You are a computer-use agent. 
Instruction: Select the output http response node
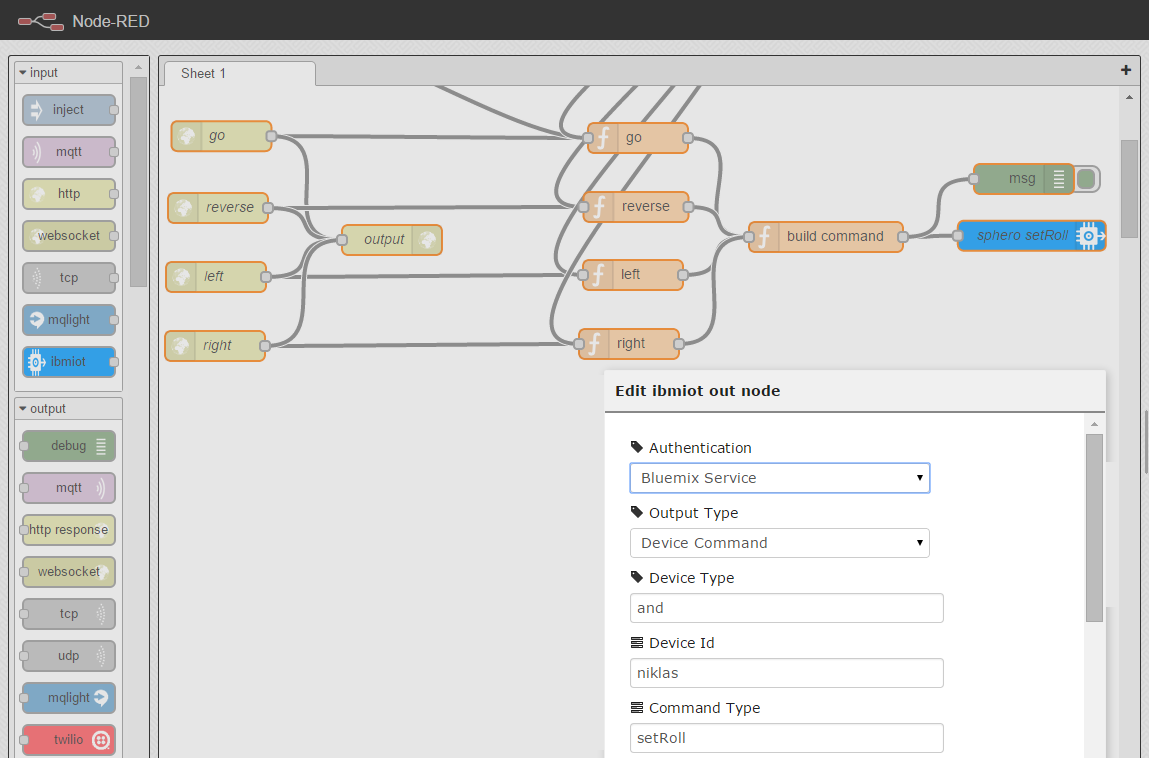tap(392, 240)
